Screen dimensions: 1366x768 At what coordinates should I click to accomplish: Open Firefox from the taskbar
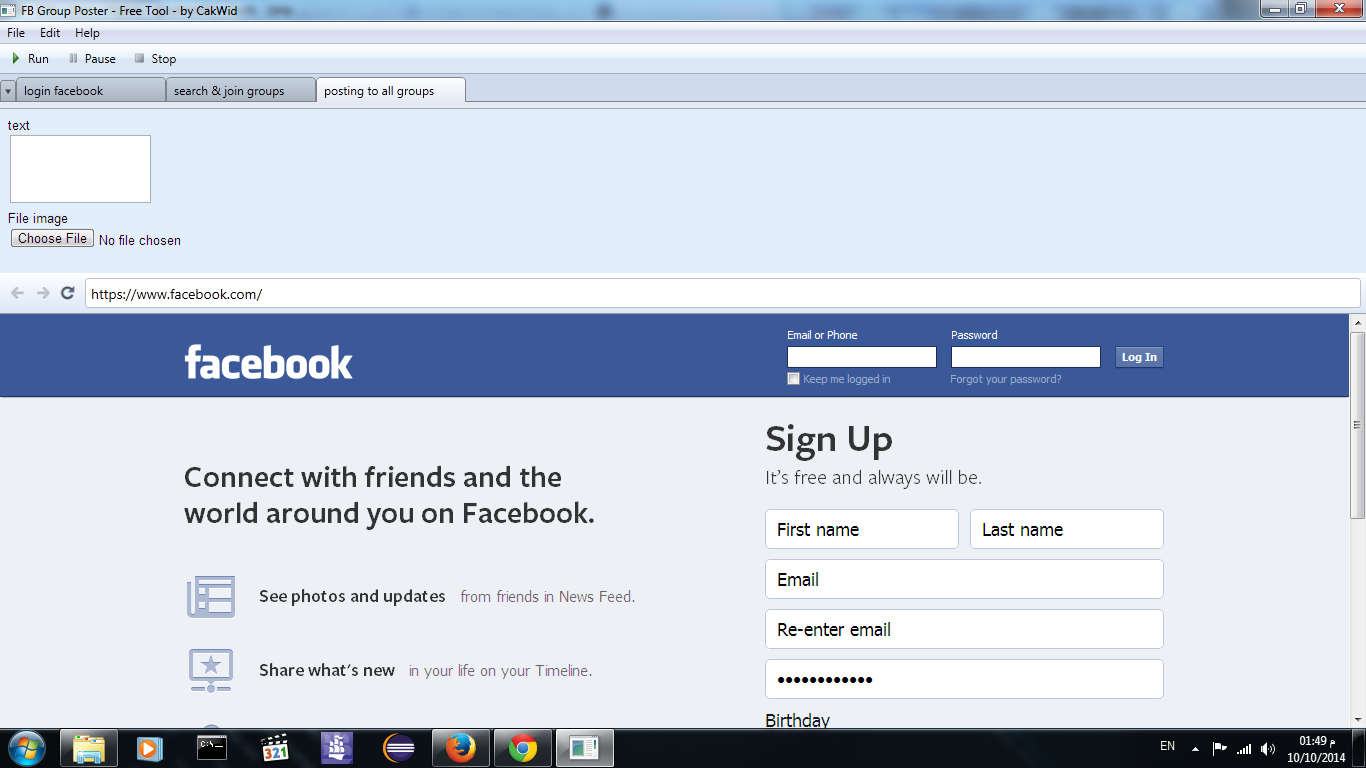point(460,748)
